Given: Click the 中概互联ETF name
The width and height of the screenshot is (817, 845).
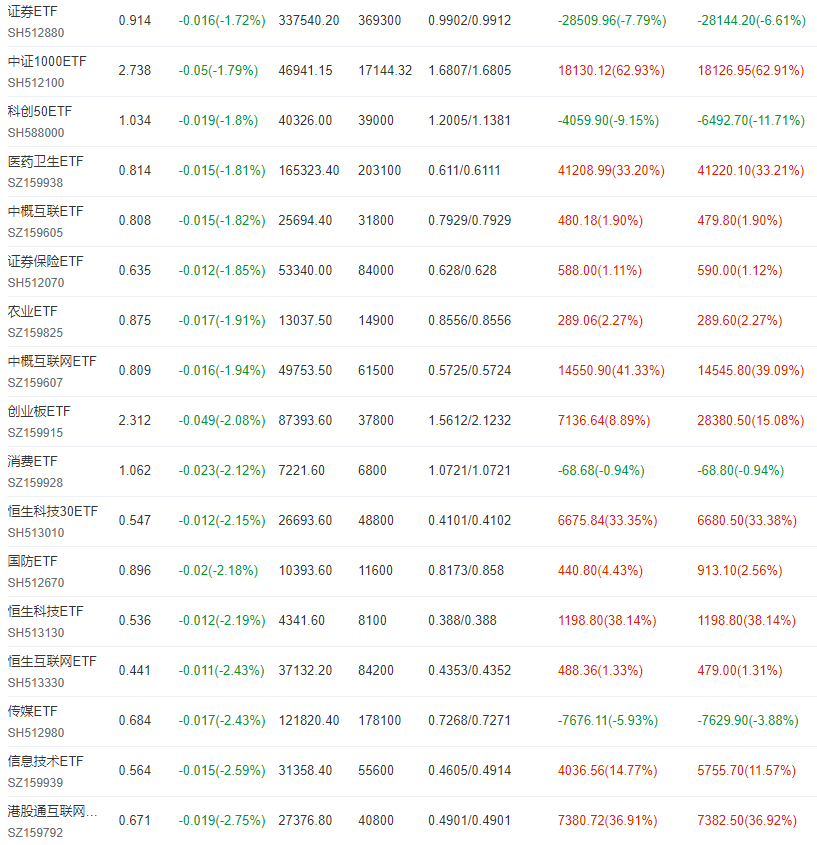Looking at the screenshot, I should point(44,210).
